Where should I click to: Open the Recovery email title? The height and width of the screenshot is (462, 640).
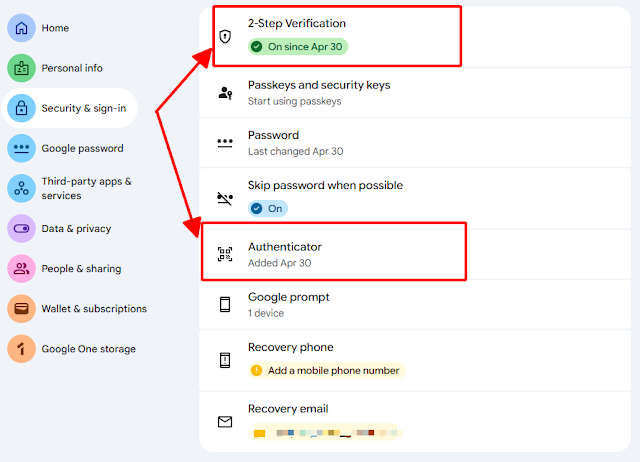point(288,409)
